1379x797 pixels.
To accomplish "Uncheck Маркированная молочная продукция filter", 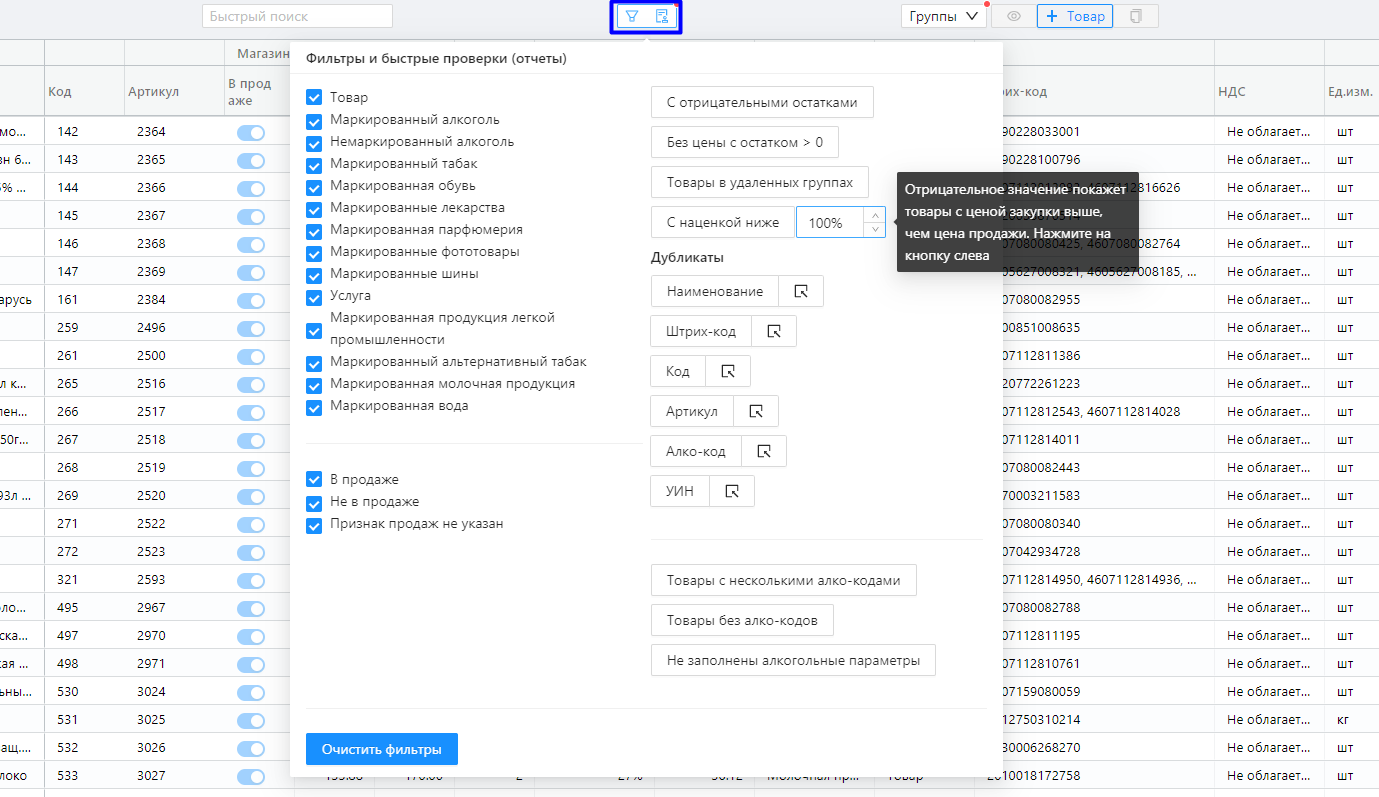I will point(314,384).
